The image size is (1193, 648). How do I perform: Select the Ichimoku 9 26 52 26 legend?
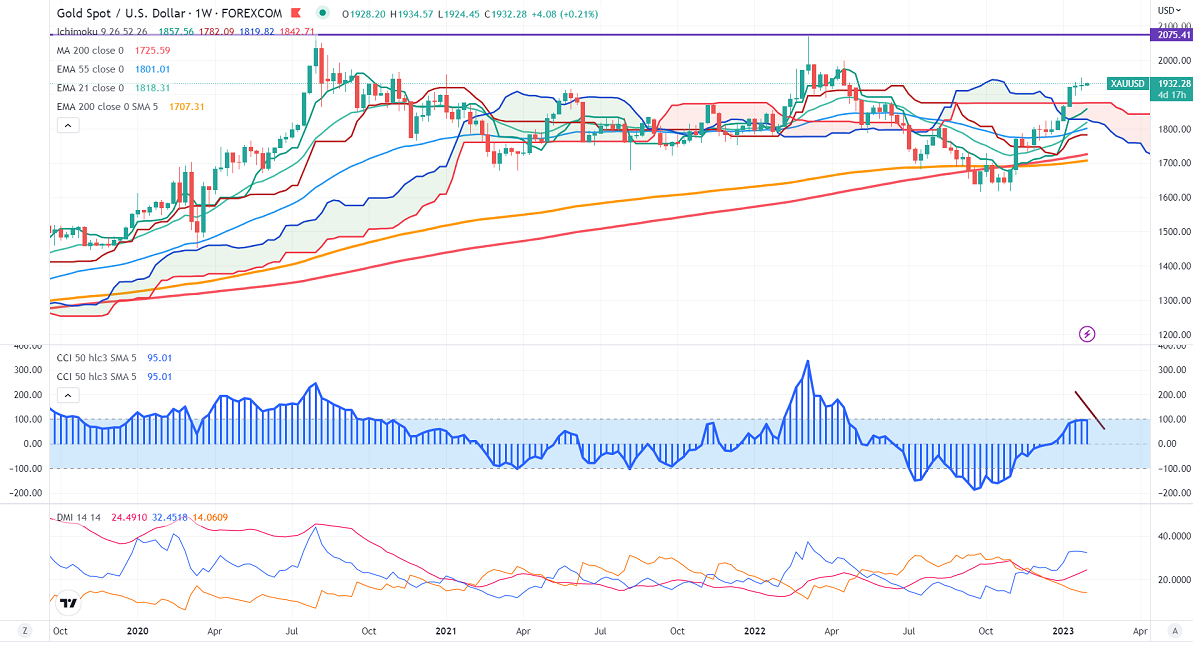100,33
